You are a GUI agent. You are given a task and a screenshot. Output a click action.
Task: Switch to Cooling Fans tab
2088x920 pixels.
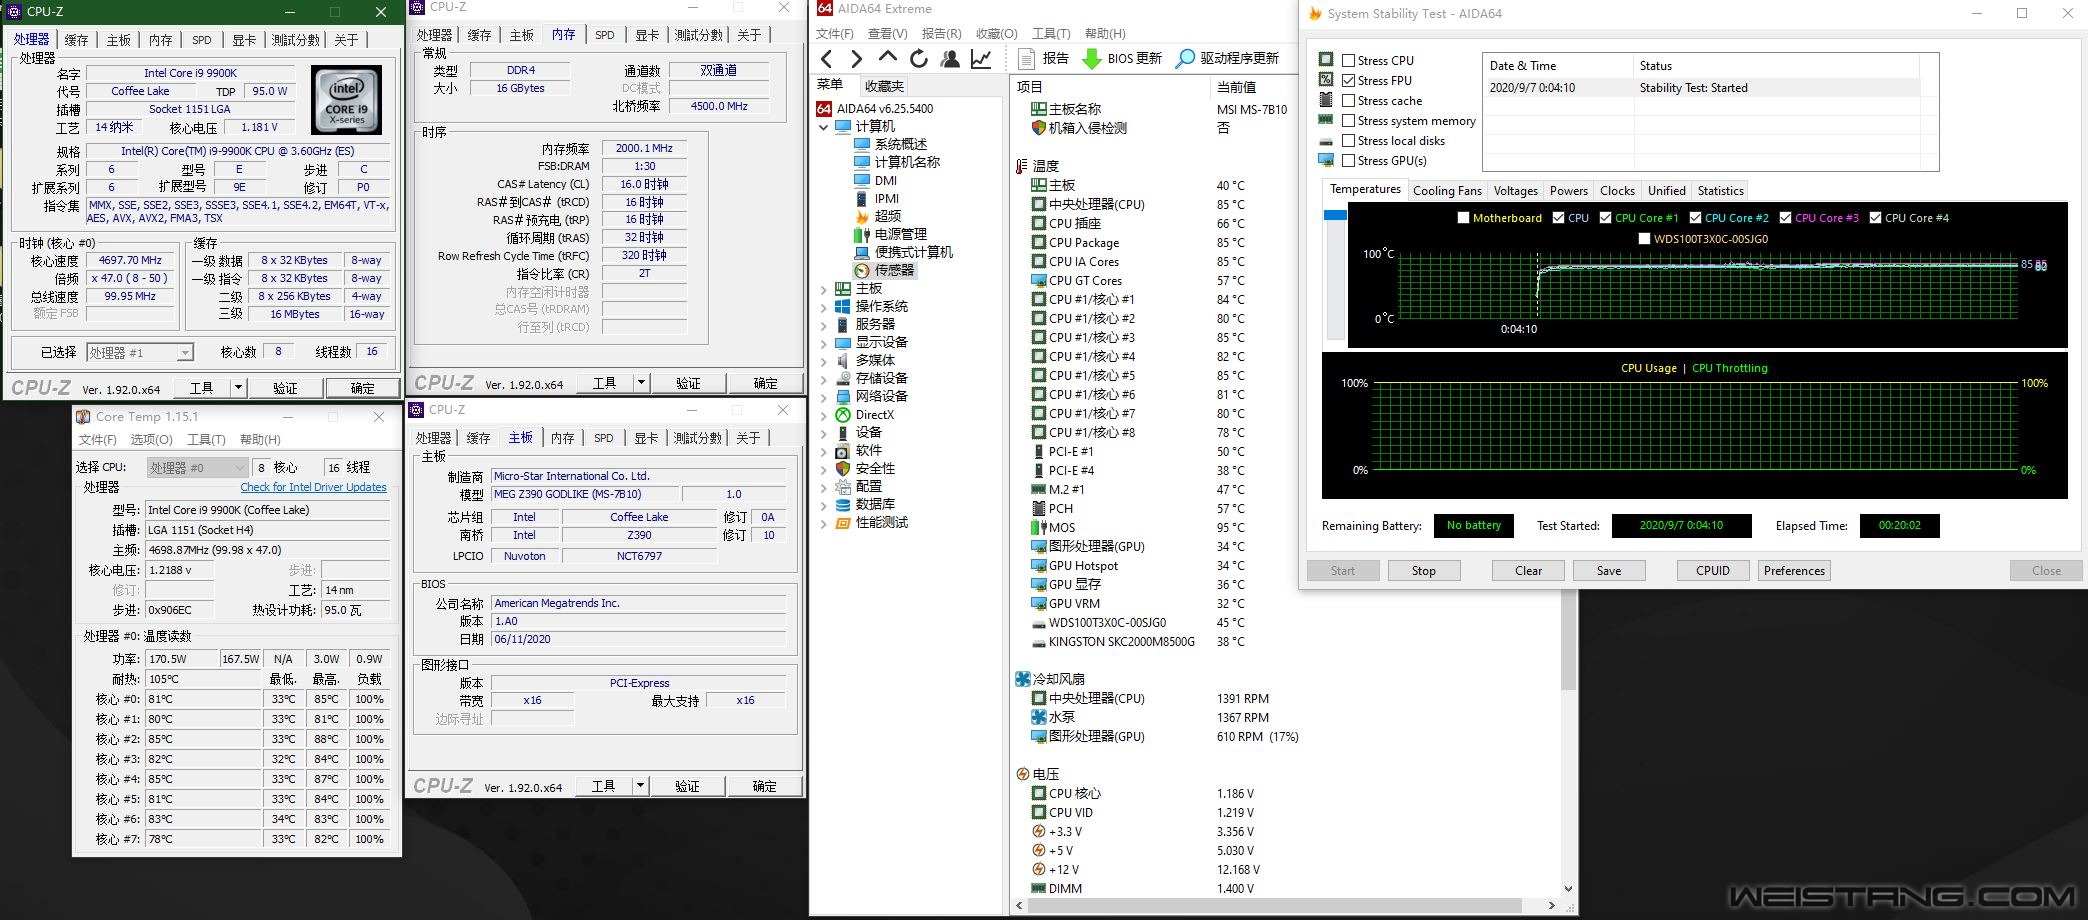click(x=1447, y=191)
